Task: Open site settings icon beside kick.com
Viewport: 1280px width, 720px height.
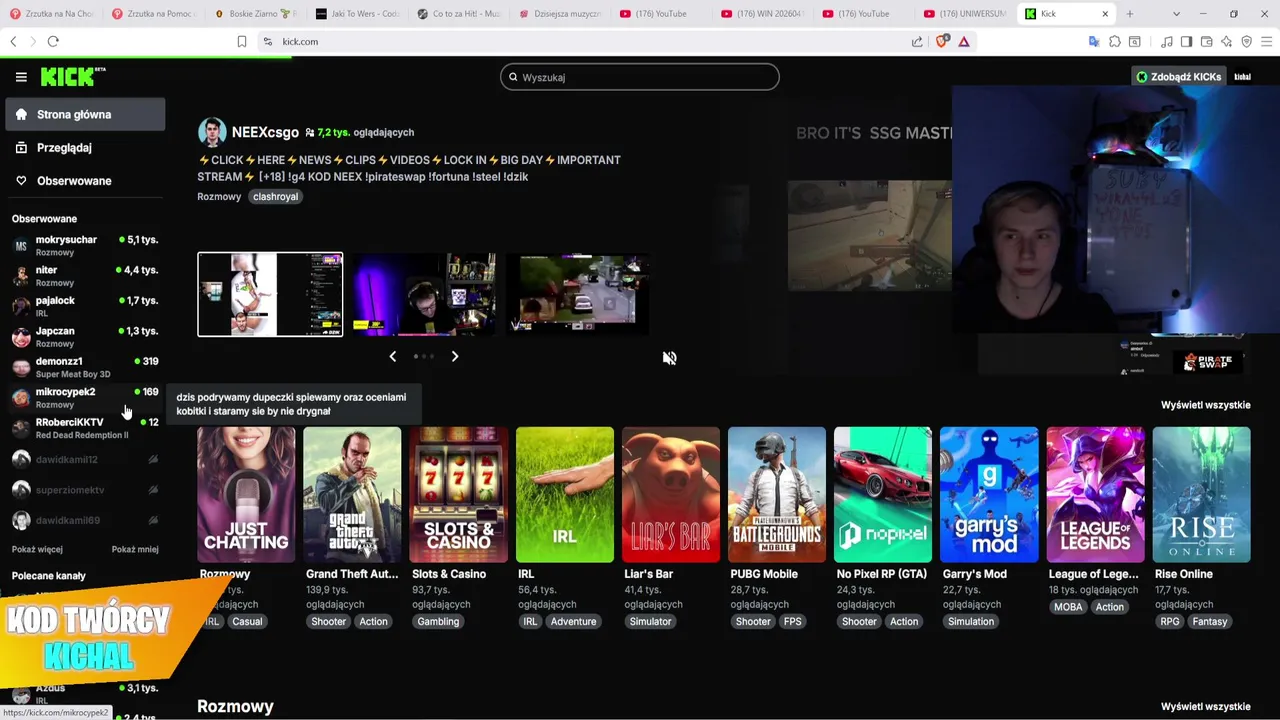Action: (267, 41)
